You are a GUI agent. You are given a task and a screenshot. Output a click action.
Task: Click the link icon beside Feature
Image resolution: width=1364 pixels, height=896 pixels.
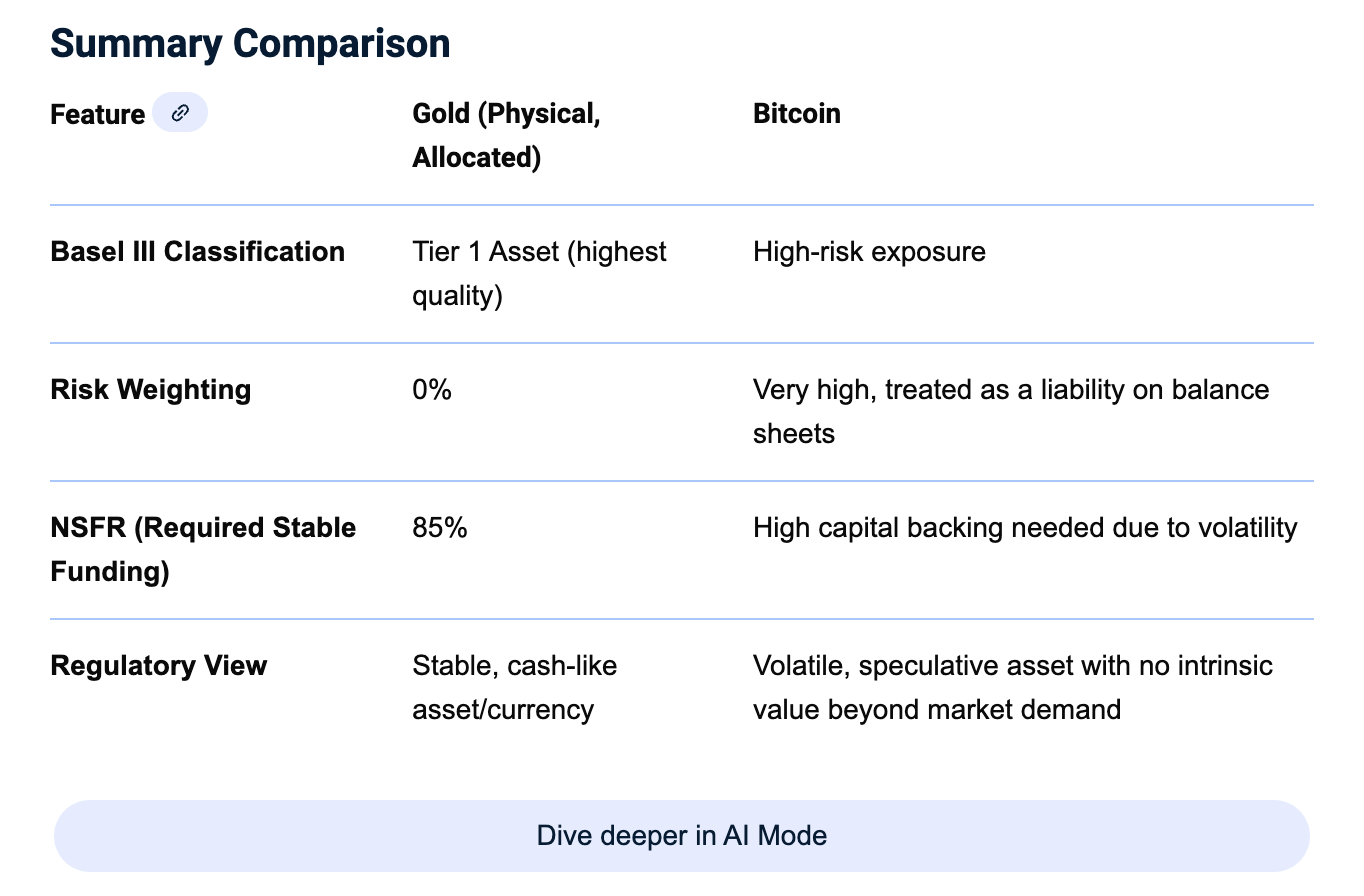pos(180,113)
